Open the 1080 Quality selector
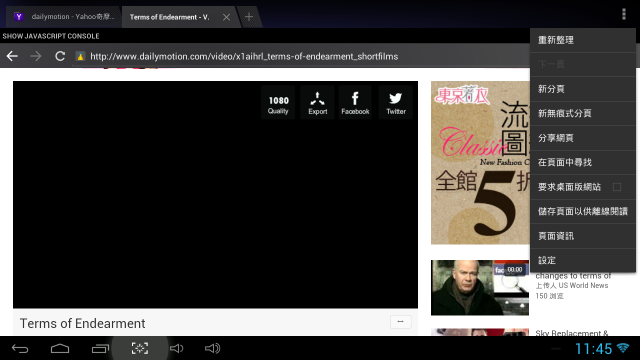Image resolution: width=640 pixels, height=360 pixels. coord(278,103)
